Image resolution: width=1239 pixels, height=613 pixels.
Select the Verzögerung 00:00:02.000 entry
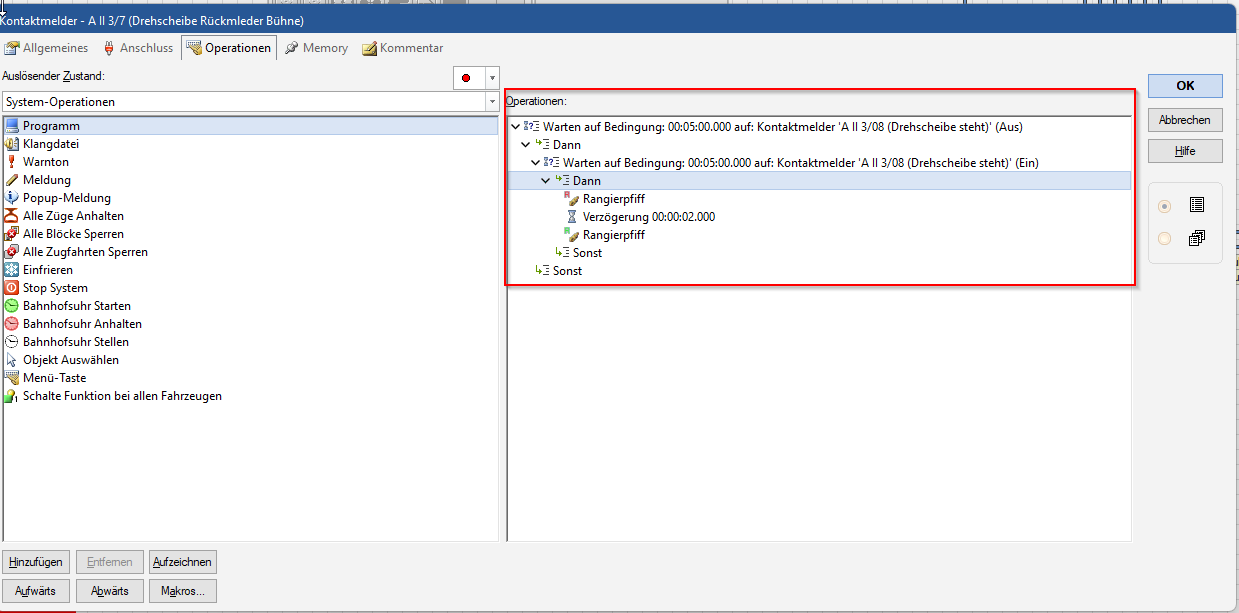pos(648,217)
